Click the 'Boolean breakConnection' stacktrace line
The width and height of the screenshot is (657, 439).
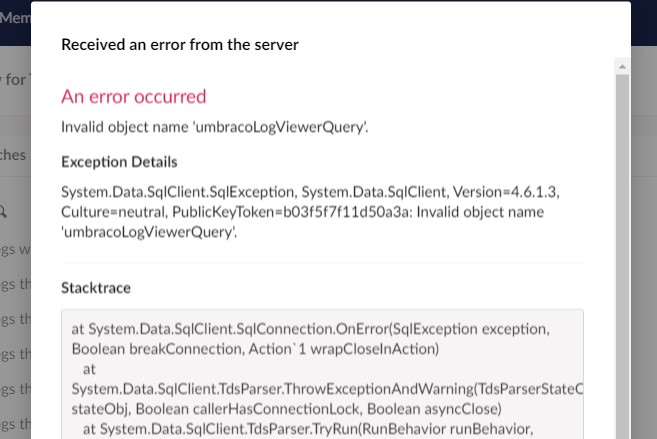pyautogui.click(x=255, y=348)
